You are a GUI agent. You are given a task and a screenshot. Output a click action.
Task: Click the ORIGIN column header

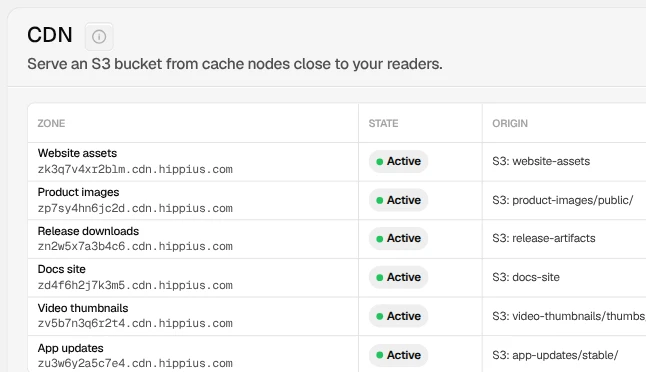pyautogui.click(x=510, y=124)
